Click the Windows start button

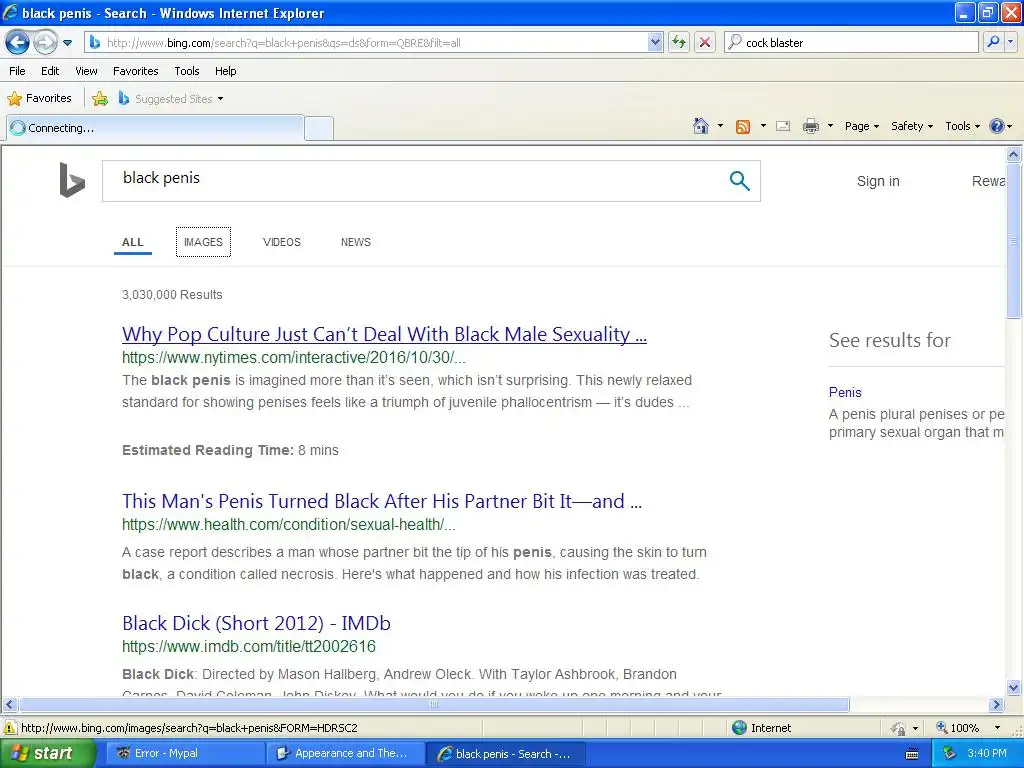point(47,753)
